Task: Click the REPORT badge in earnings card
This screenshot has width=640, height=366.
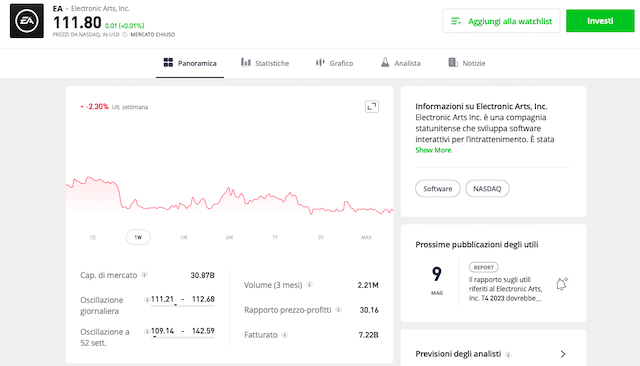Action: pos(484,267)
